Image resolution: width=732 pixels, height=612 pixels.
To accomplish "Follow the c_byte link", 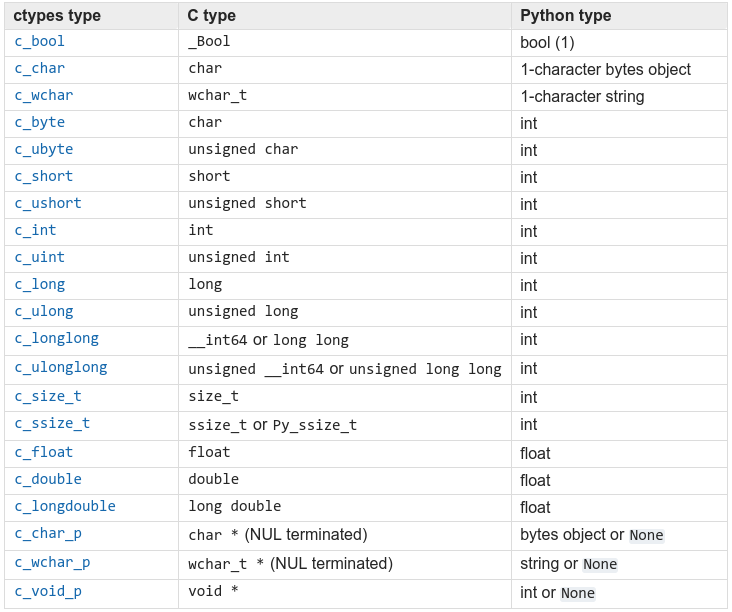I will coord(39,123).
